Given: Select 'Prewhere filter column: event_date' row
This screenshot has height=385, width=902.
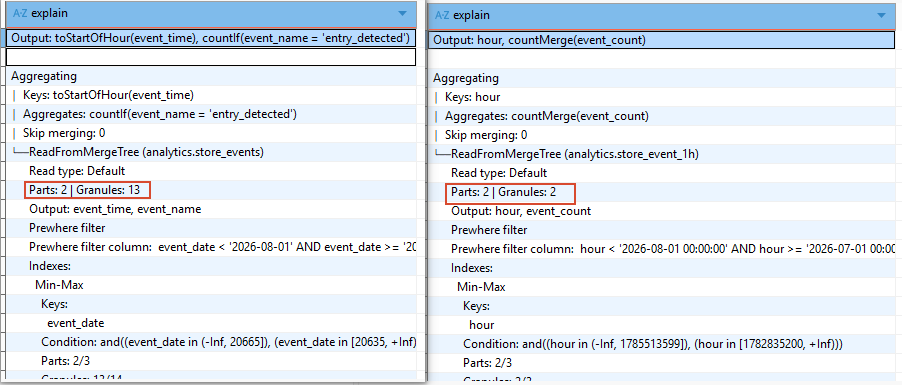Looking at the screenshot, I should point(211,247).
